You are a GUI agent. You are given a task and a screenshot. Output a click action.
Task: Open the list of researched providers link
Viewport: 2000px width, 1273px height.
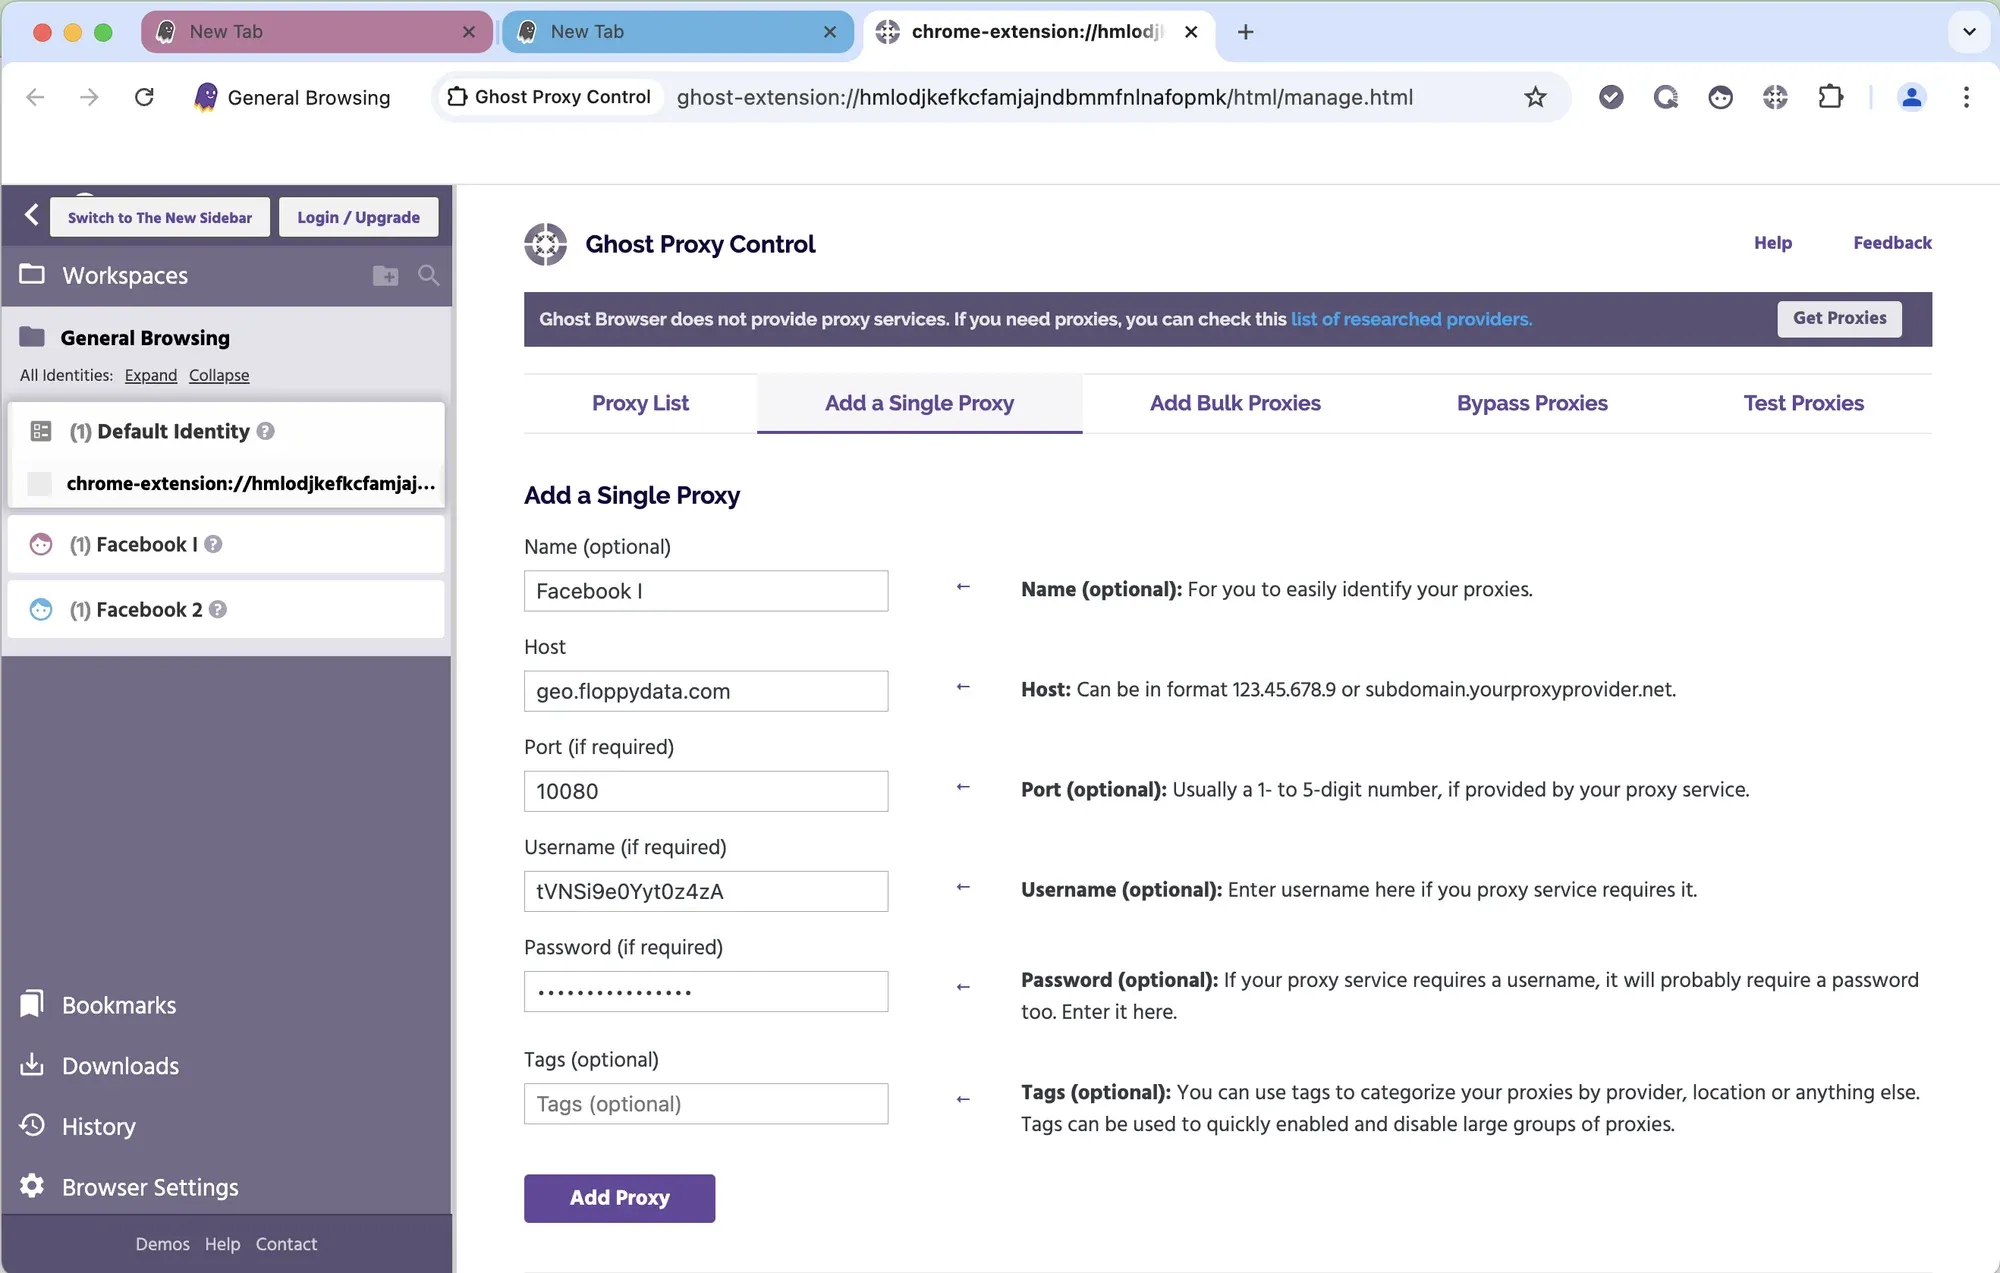(x=1410, y=319)
